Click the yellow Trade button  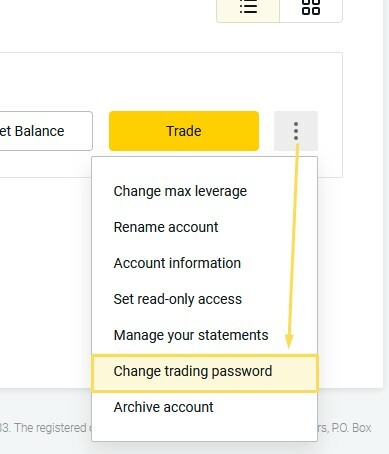(x=184, y=131)
